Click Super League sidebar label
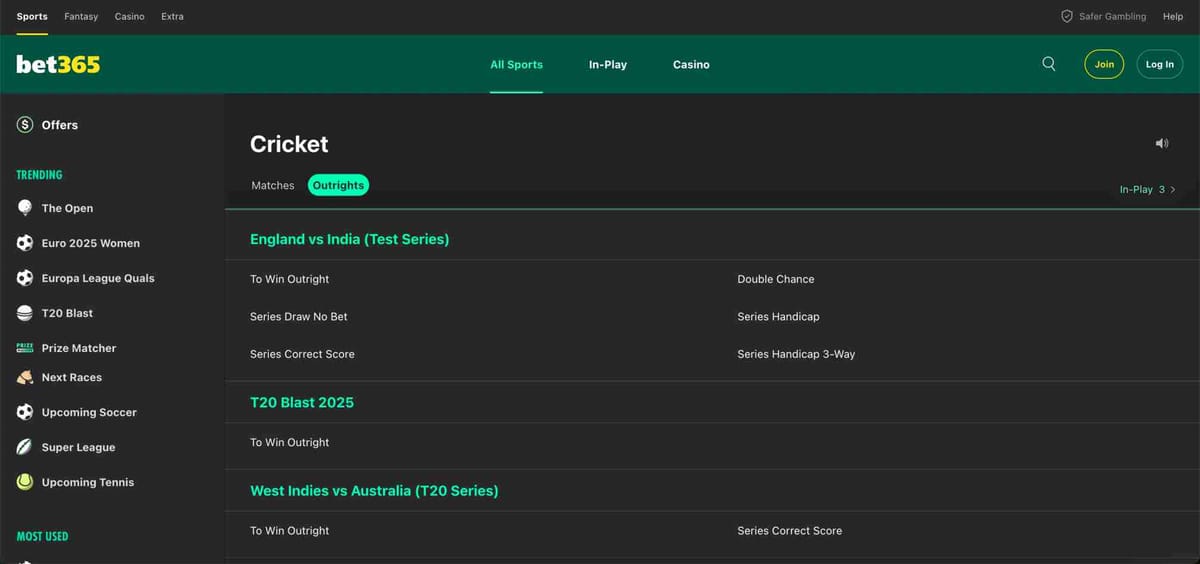Viewport: 1200px width, 564px height. click(78, 447)
